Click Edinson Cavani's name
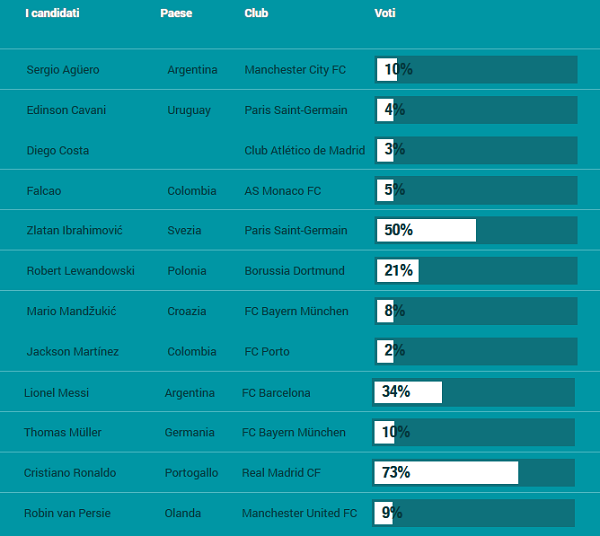 66,110
